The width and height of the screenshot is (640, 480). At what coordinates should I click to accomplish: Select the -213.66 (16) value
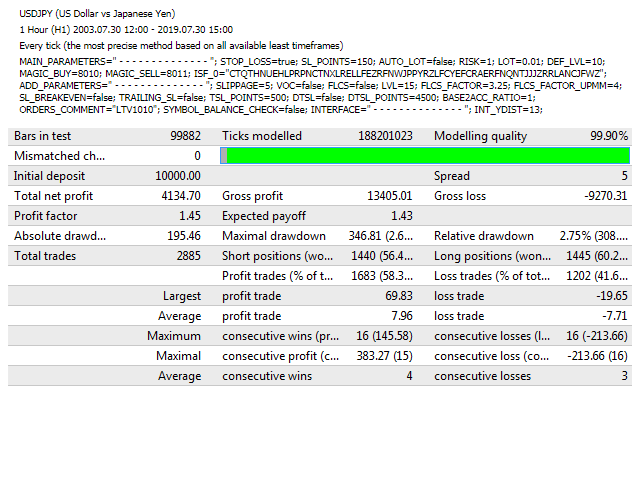click(x=598, y=356)
